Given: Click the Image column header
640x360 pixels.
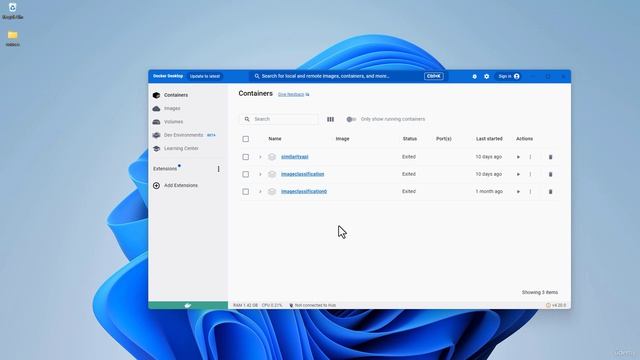Looking at the screenshot, I should coord(342,139).
